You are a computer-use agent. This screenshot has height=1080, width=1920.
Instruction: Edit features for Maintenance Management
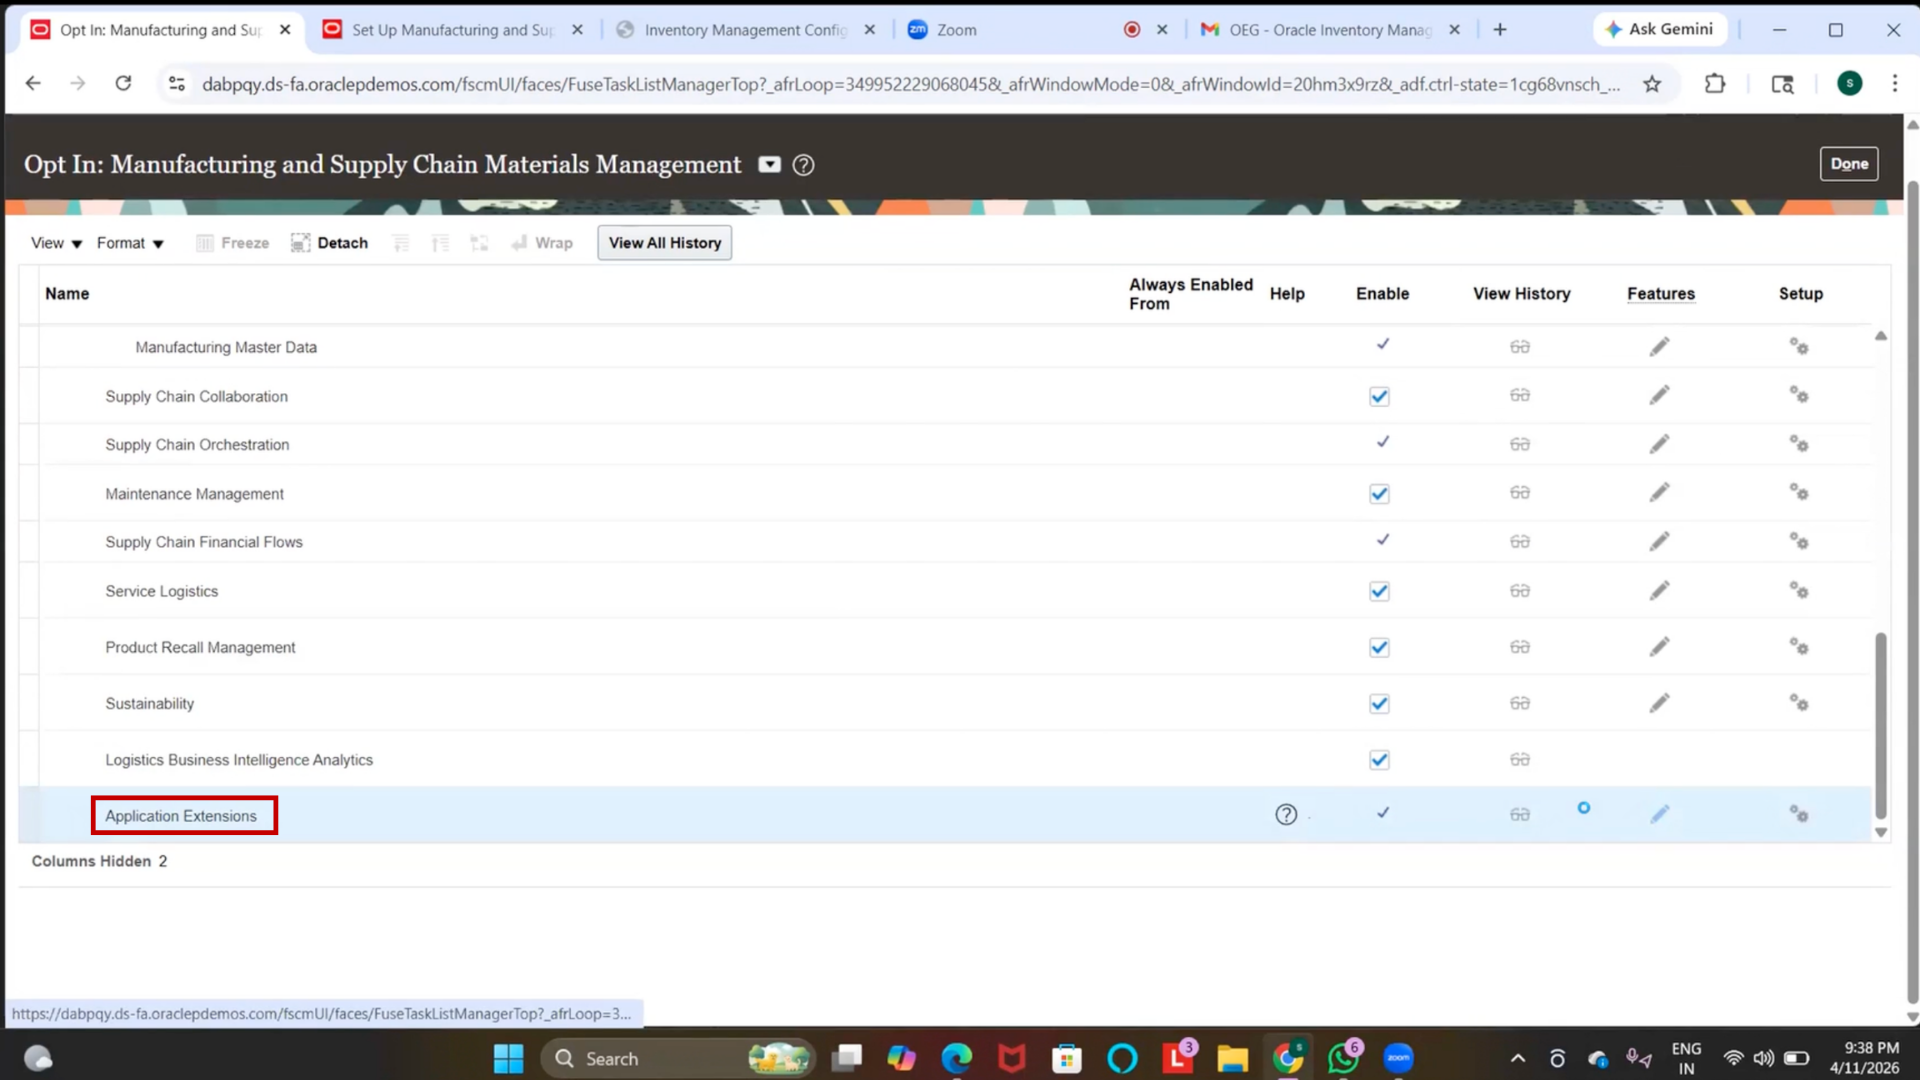click(1659, 493)
